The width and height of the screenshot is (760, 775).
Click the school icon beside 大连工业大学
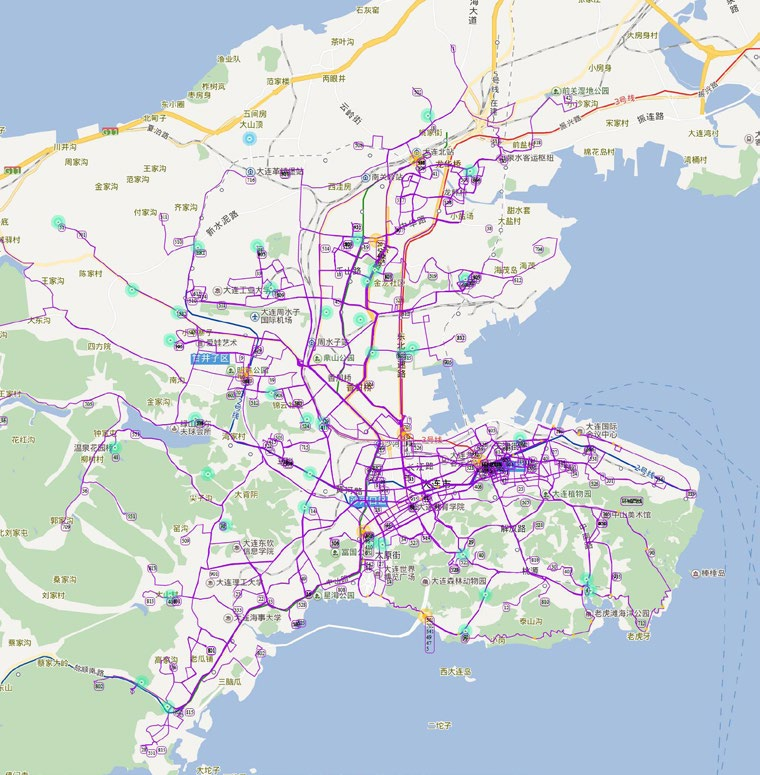(x=217, y=290)
